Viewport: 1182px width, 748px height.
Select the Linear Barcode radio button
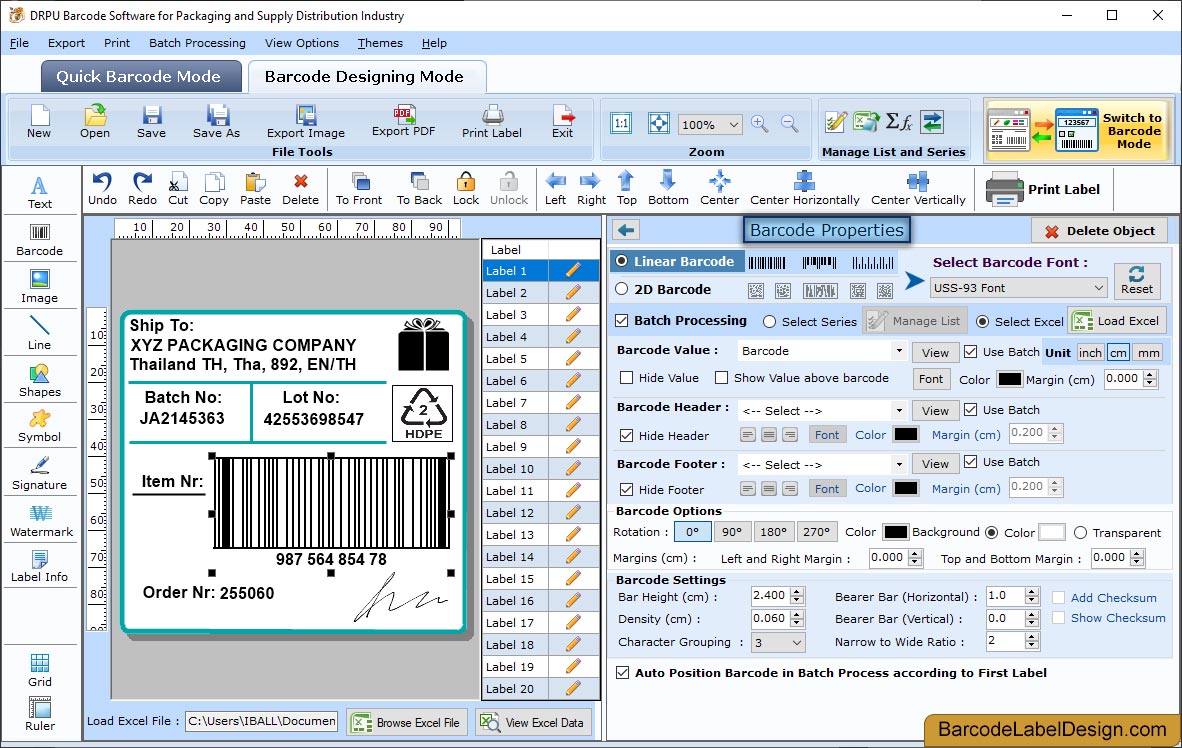[621, 261]
